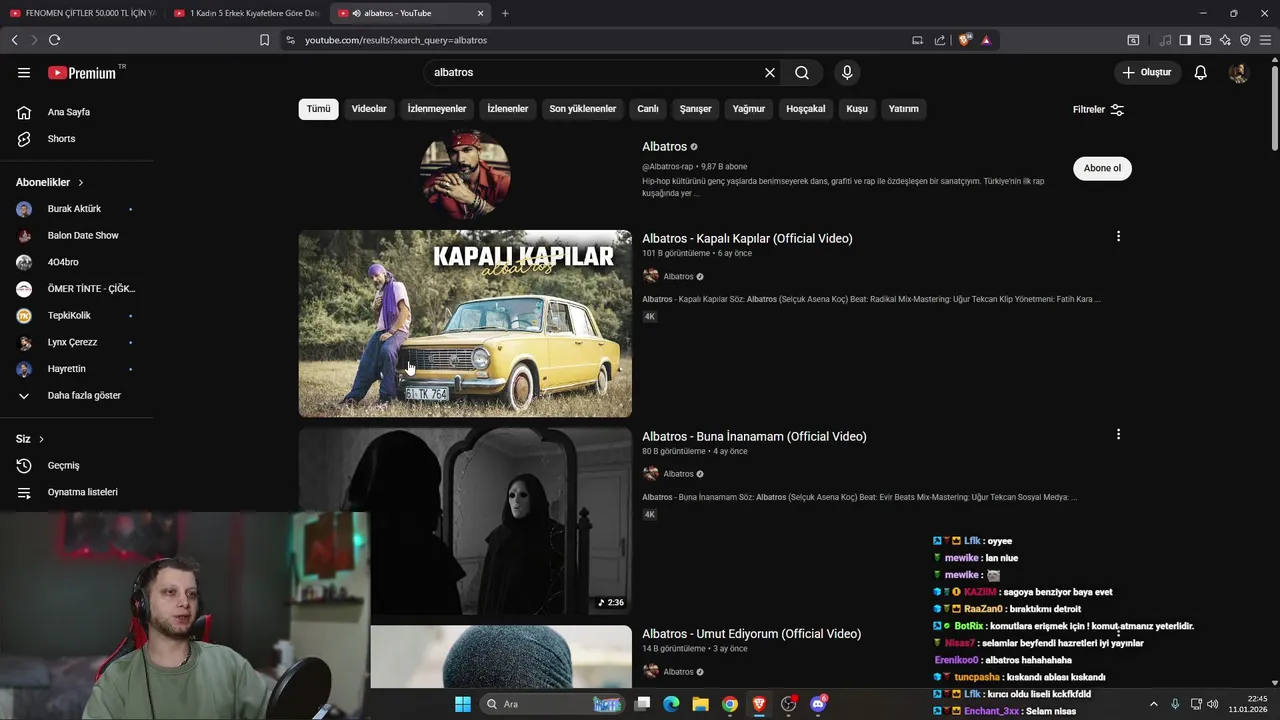
Task: Open the browser main menu
Action: 1266,40
